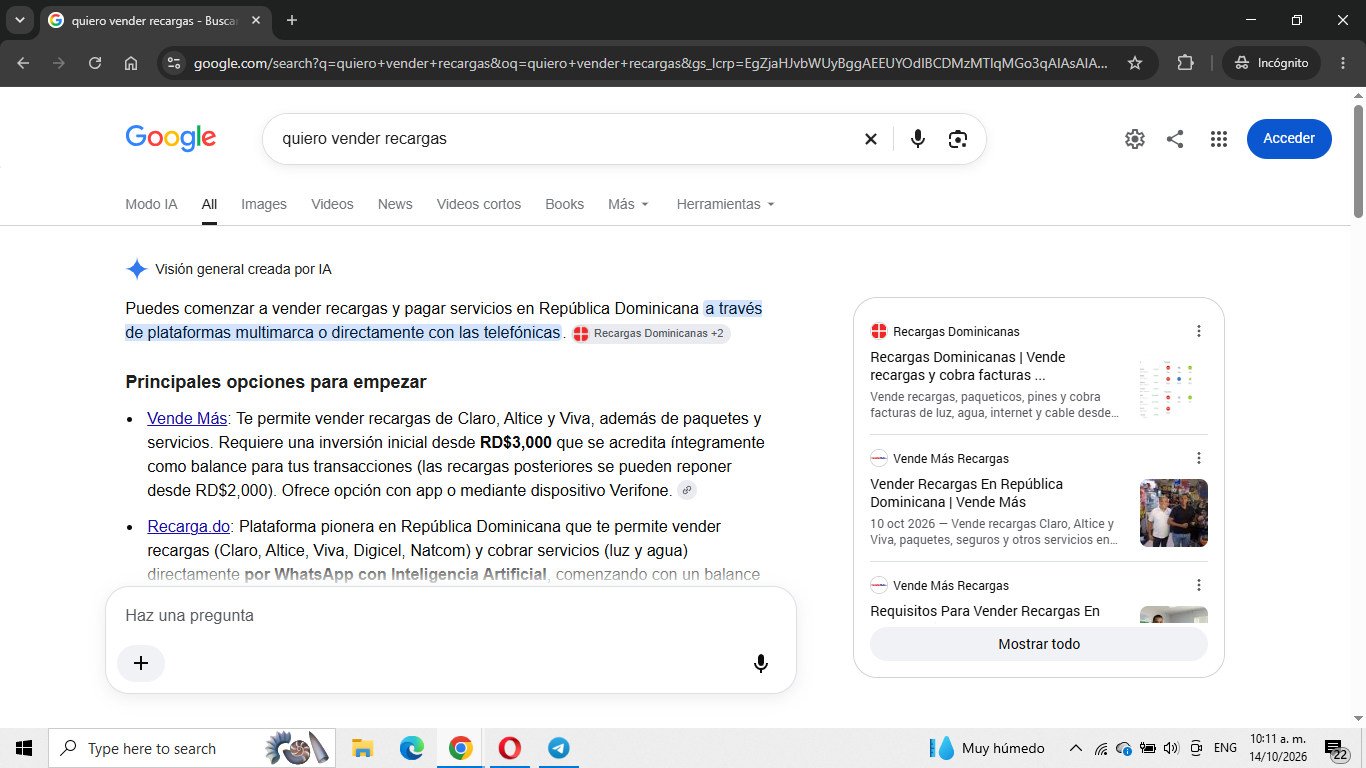The image size is (1366, 768).
Task: Click the Incógnito profile button
Action: (1272, 63)
